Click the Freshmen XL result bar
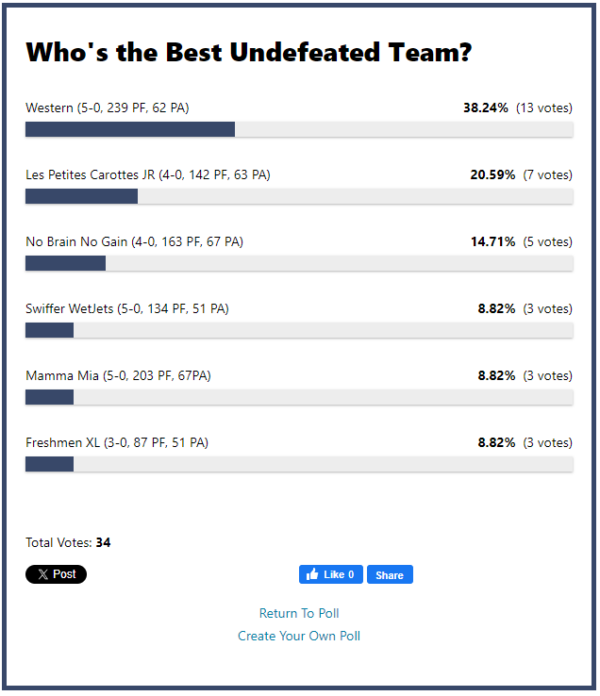Image resolution: width=600 pixels, height=696 pixels. [x=299, y=465]
